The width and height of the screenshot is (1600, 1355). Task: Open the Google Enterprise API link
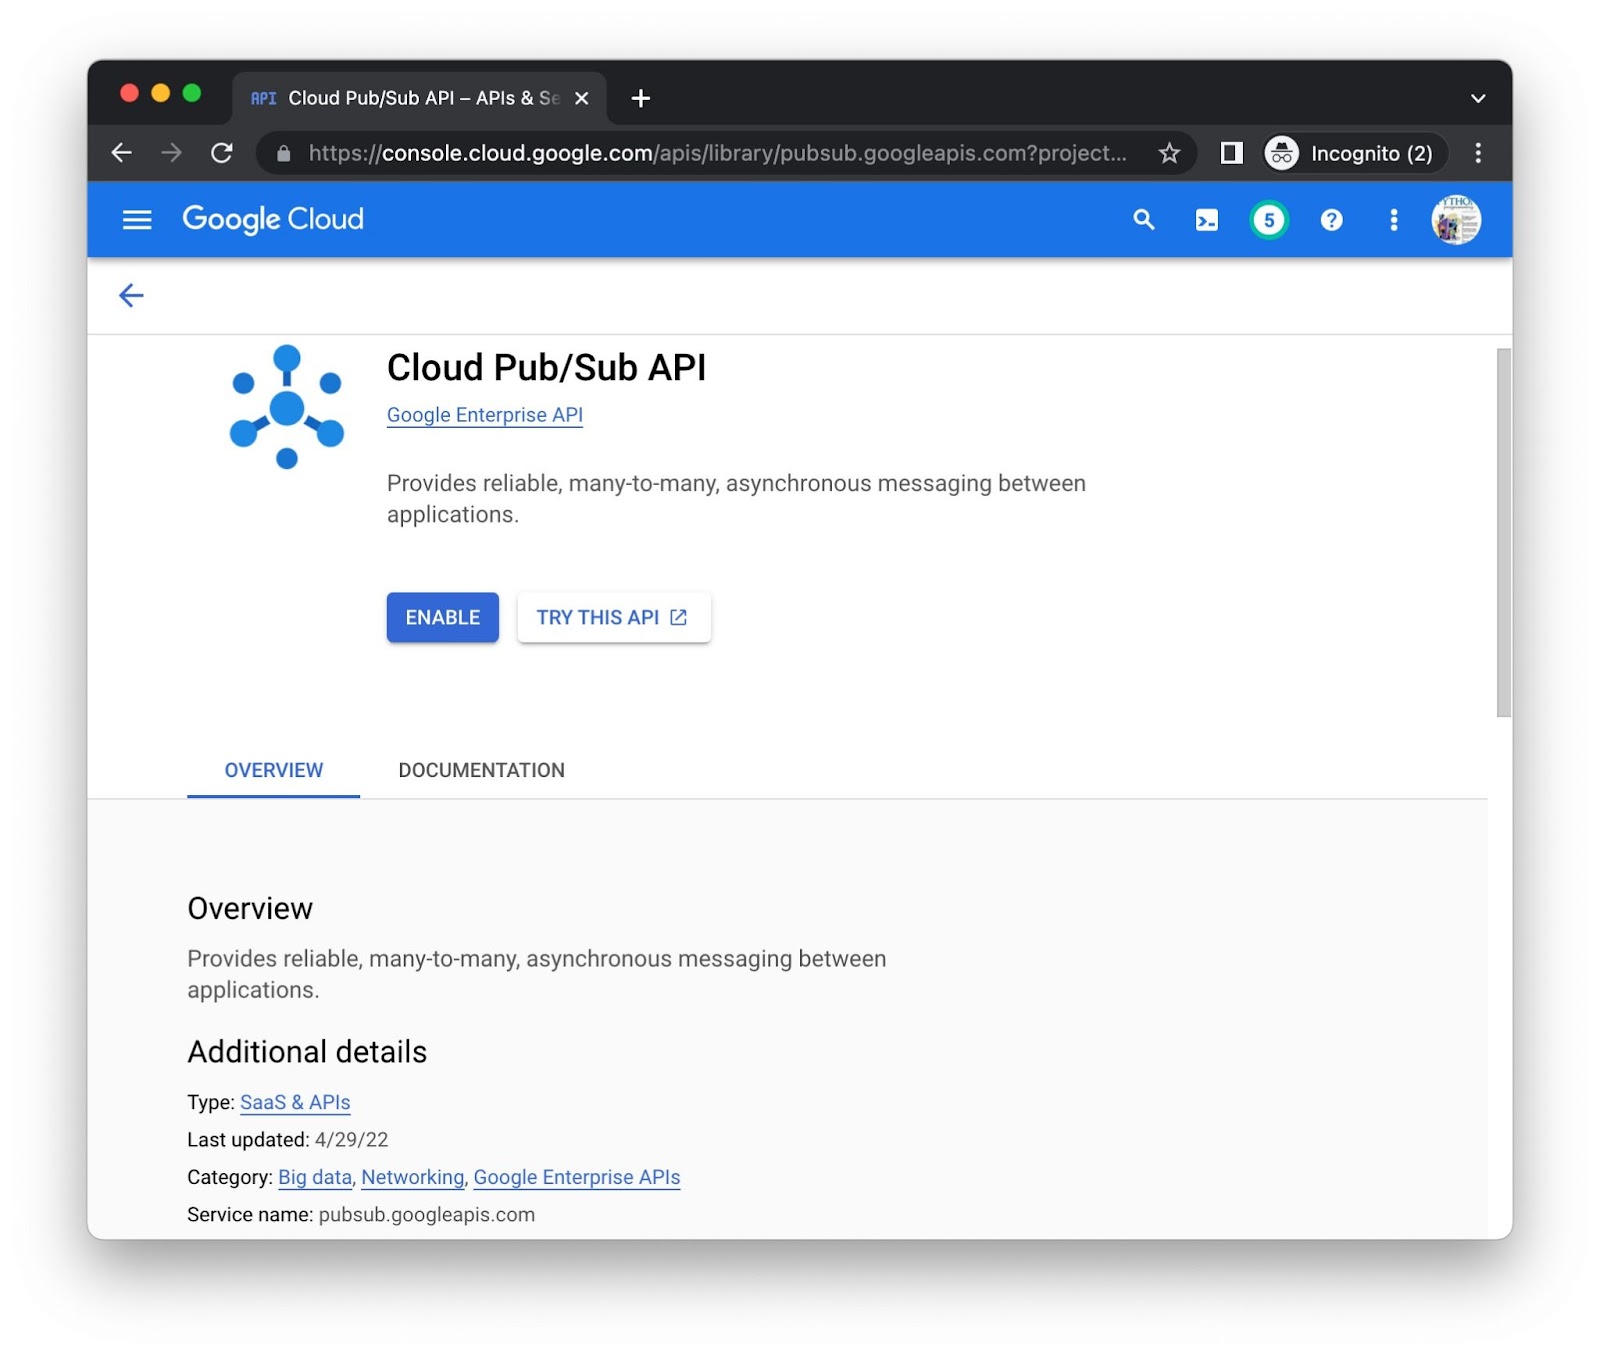[484, 415]
